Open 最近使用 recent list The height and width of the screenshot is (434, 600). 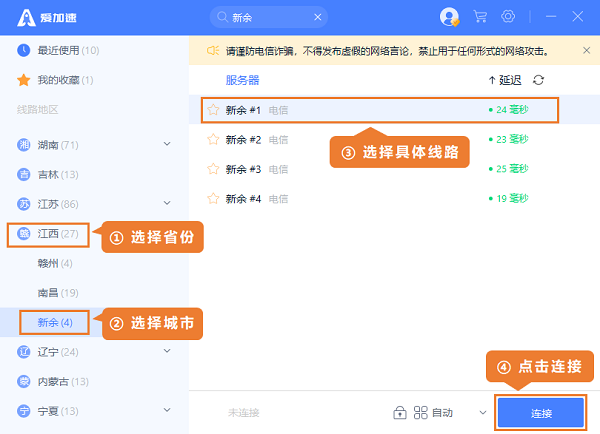[x=68, y=50]
